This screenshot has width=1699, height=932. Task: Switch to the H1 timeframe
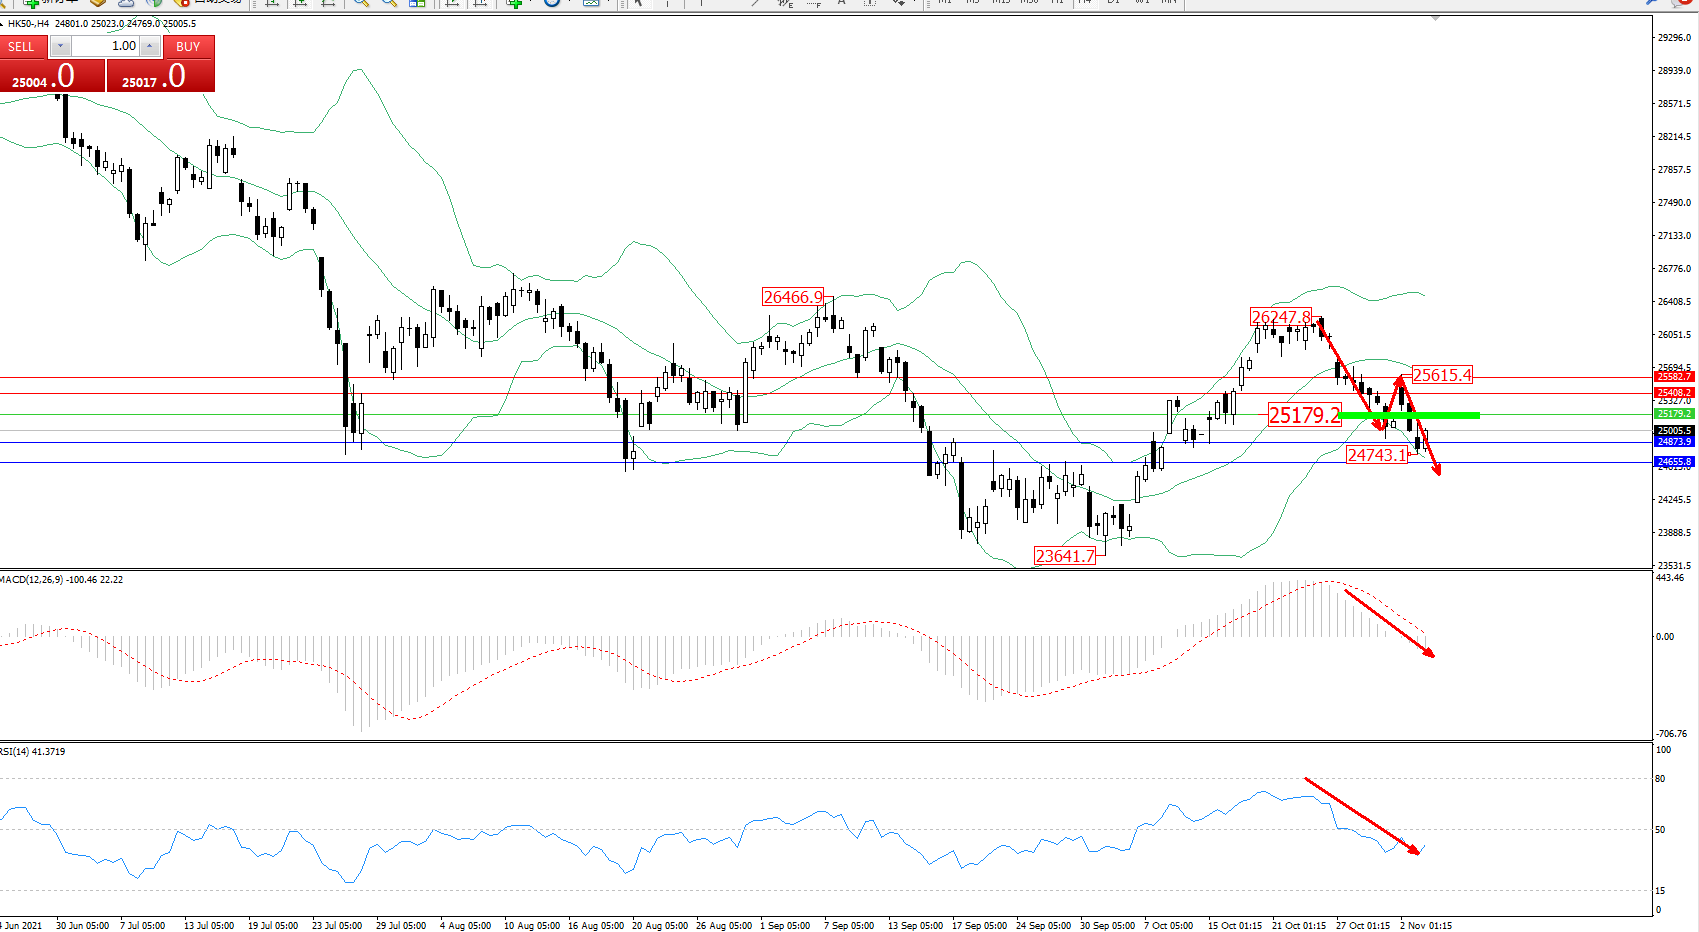1057,2
